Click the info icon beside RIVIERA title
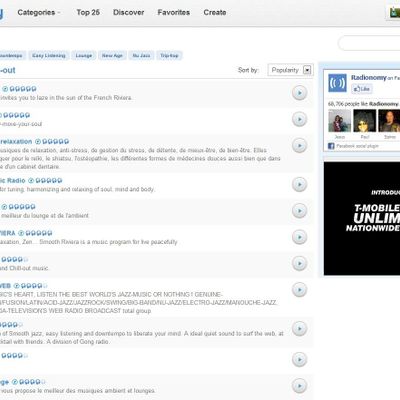The width and height of the screenshot is (400, 400). click(21, 233)
